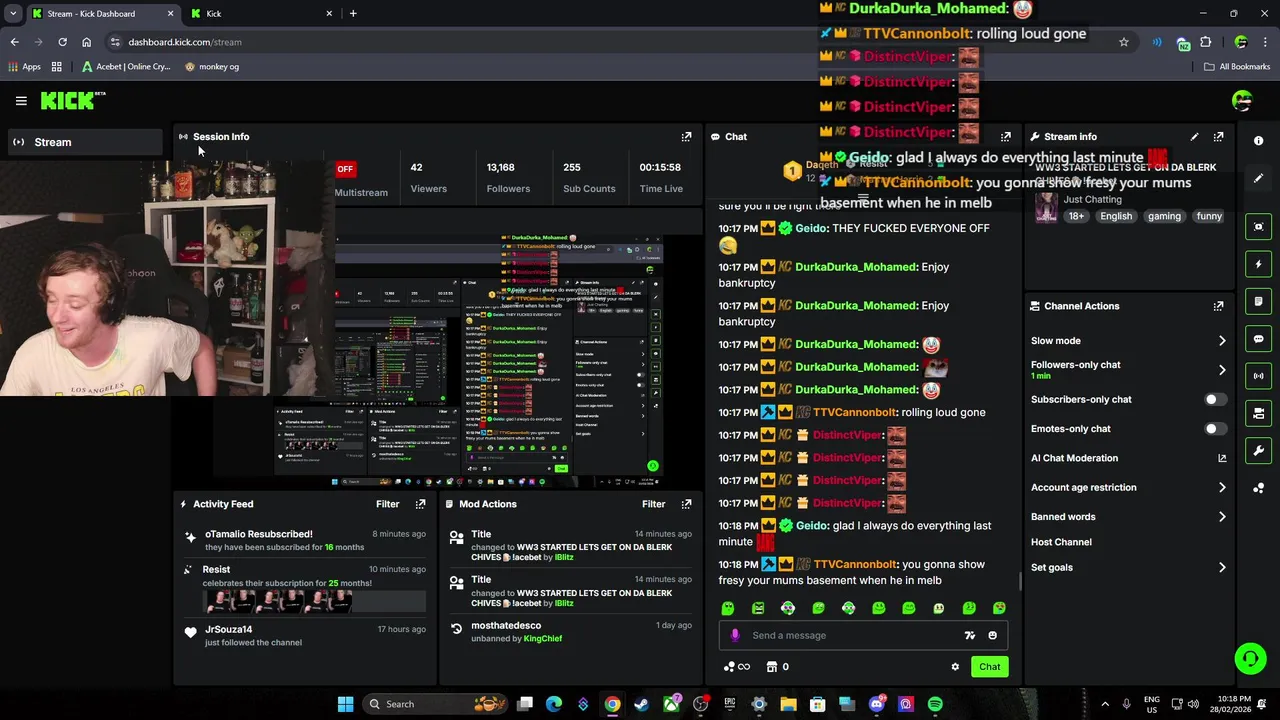Click the Host Channel option
This screenshot has height=720, width=1280.
pyautogui.click(x=1061, y=542)
